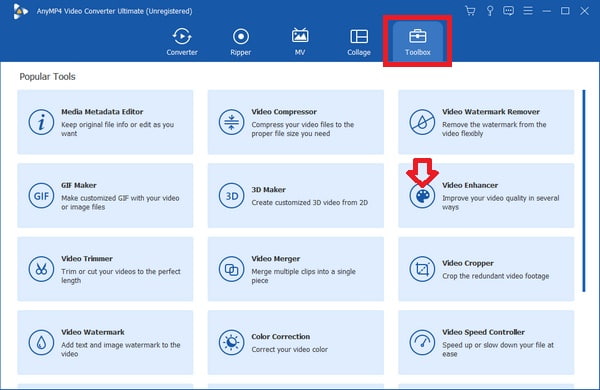Choose Video Cropper title text
600x390 pixels.
click(x=468, y=263)
